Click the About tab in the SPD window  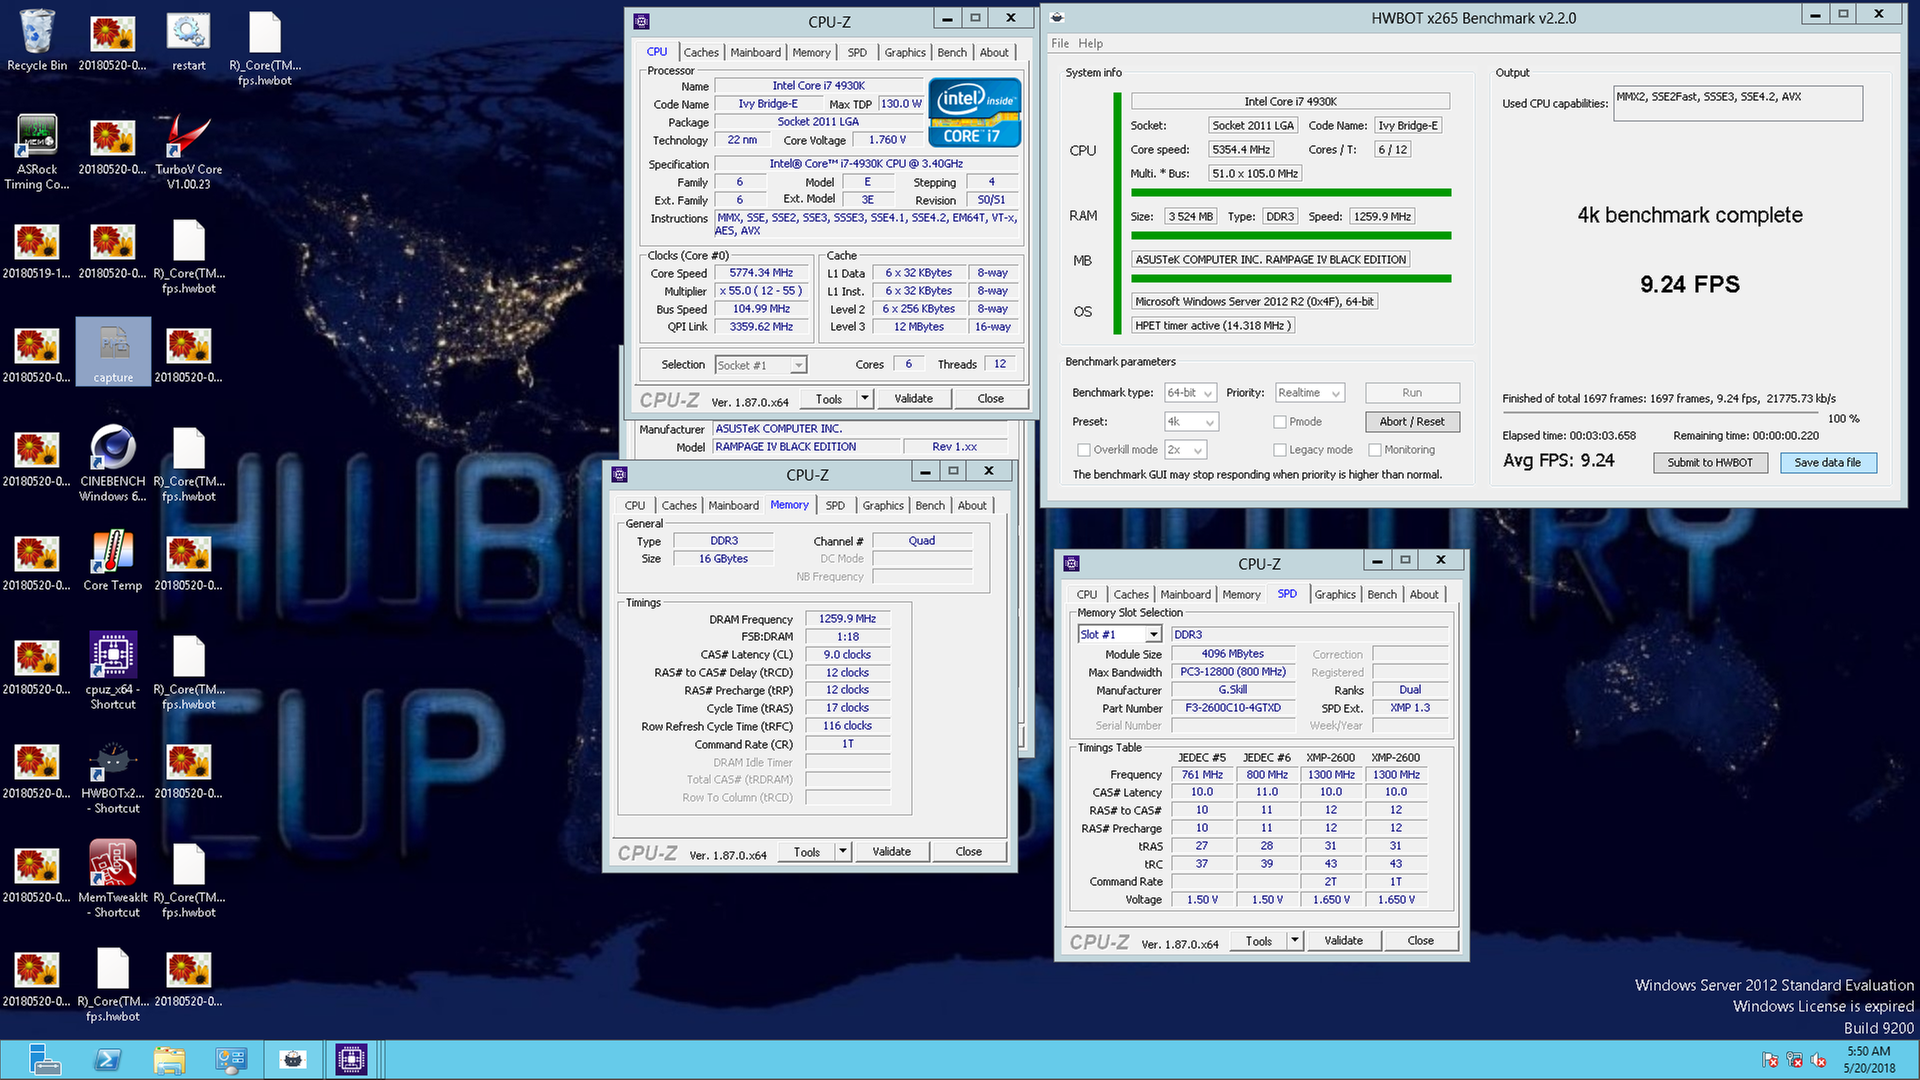(x=1424, y=594)
